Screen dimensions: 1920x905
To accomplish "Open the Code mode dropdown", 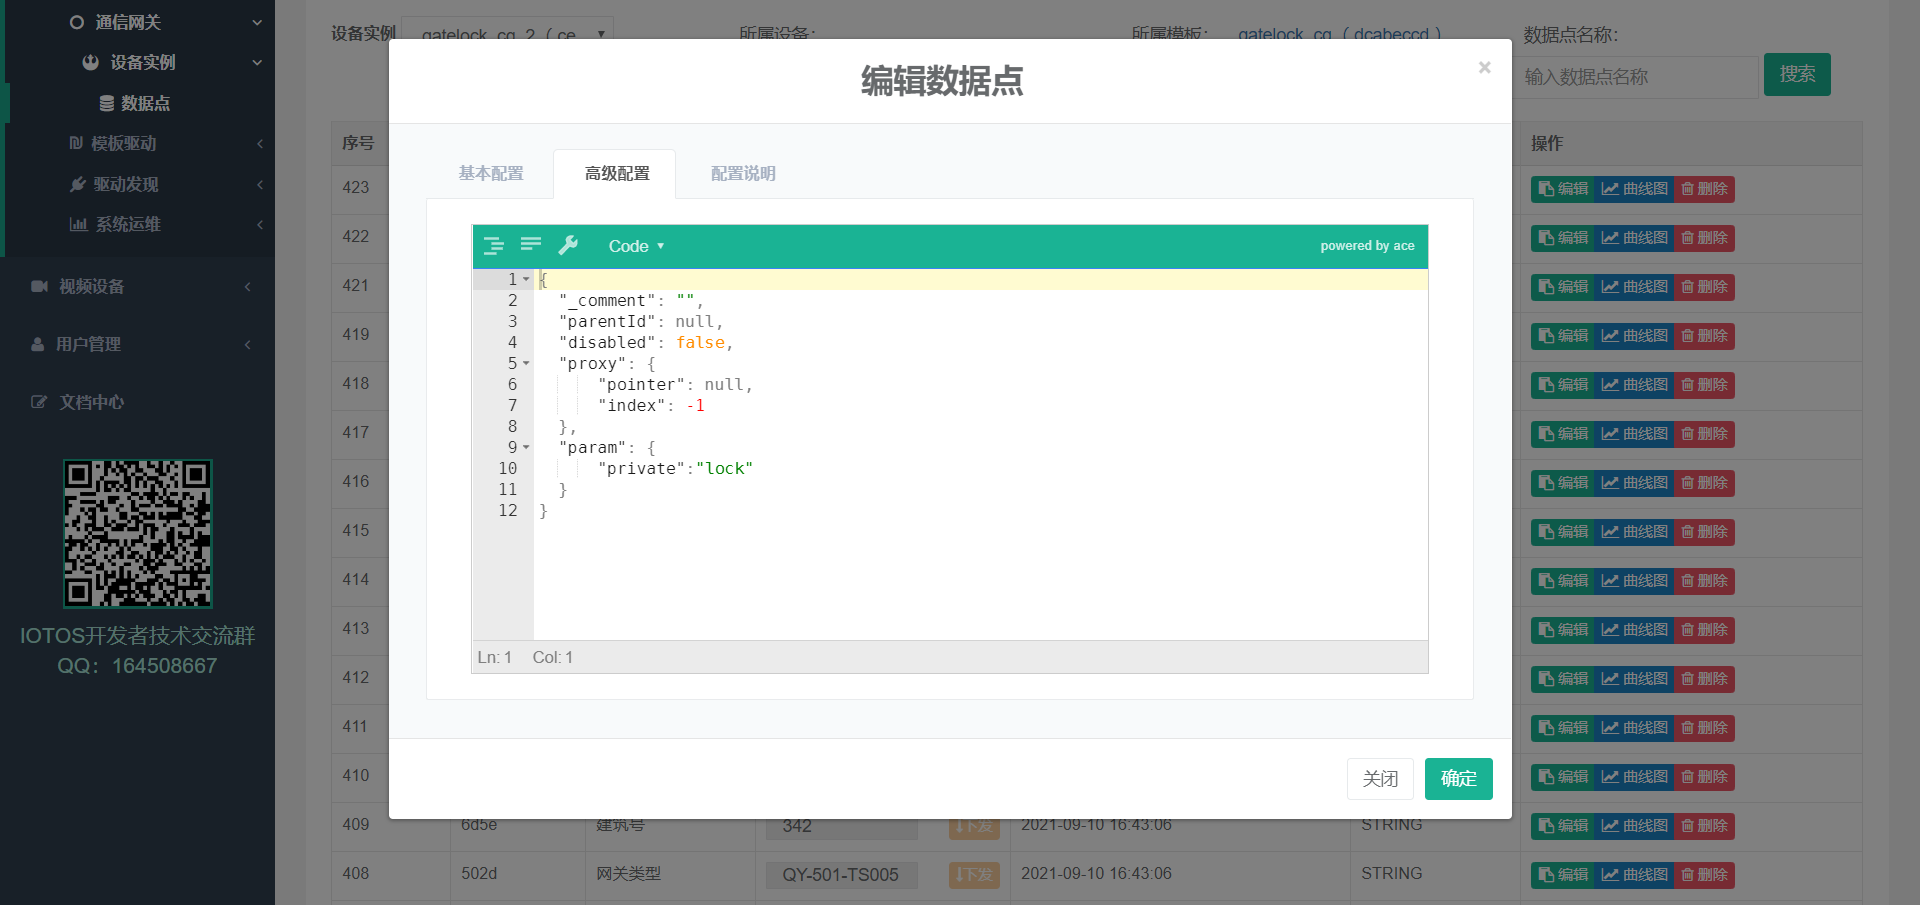I will point(636,246).
